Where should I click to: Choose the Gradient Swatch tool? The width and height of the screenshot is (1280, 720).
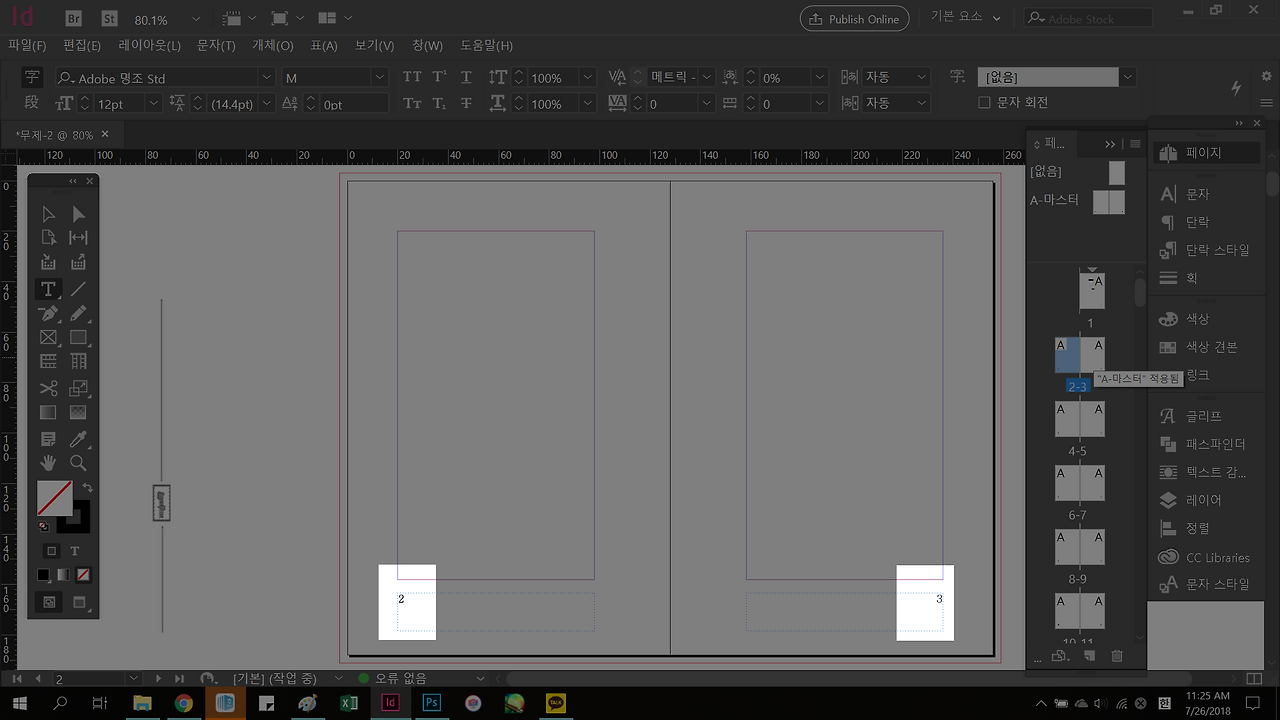pyautogui.click(x=48, y=412)
